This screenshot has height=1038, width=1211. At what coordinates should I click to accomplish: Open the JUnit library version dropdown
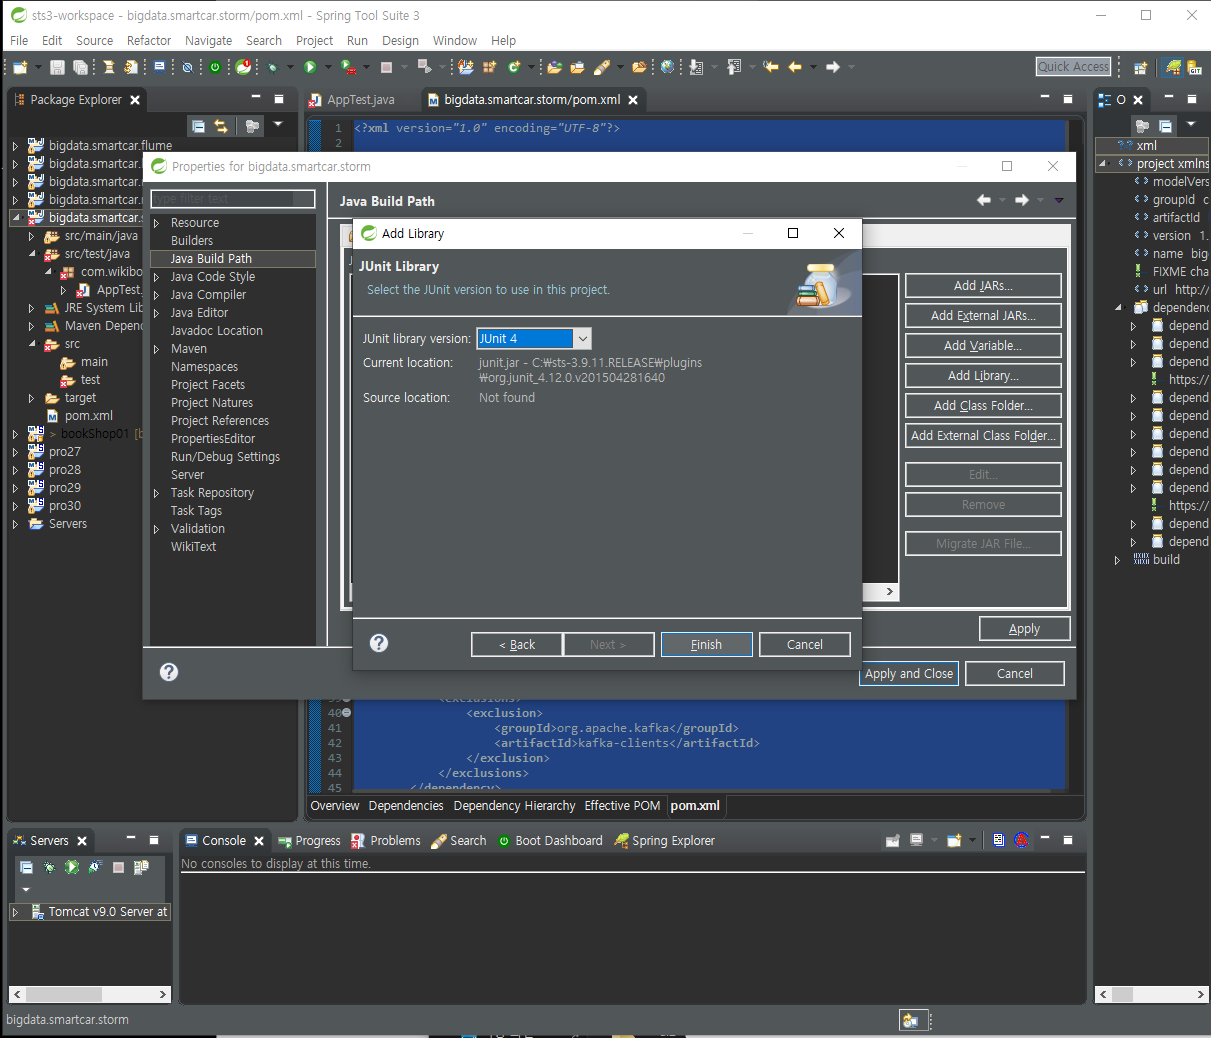pyautogui.click(x=583, y=339)
